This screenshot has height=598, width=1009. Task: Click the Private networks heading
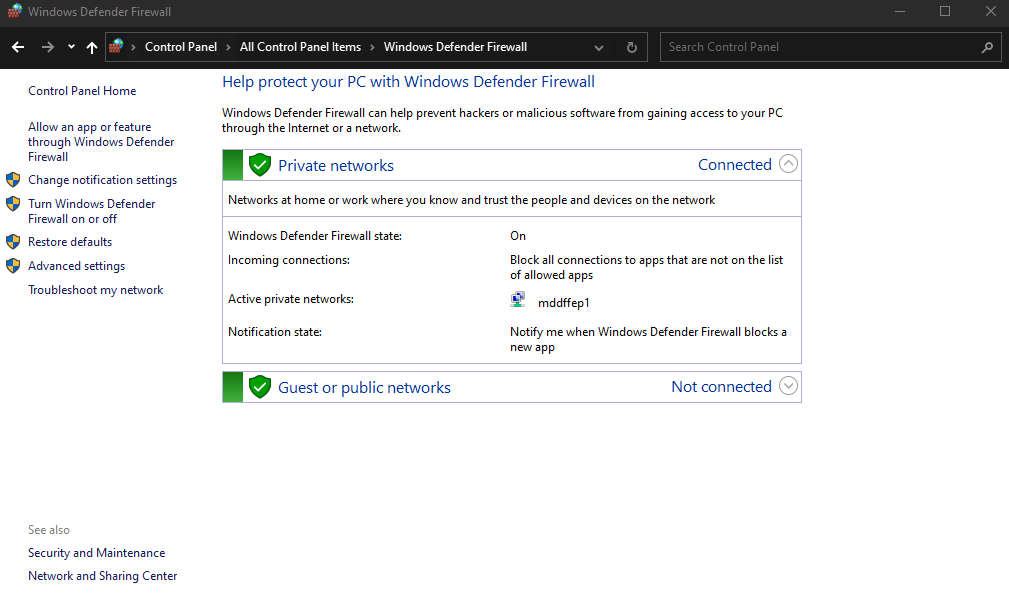click(336, 165)
